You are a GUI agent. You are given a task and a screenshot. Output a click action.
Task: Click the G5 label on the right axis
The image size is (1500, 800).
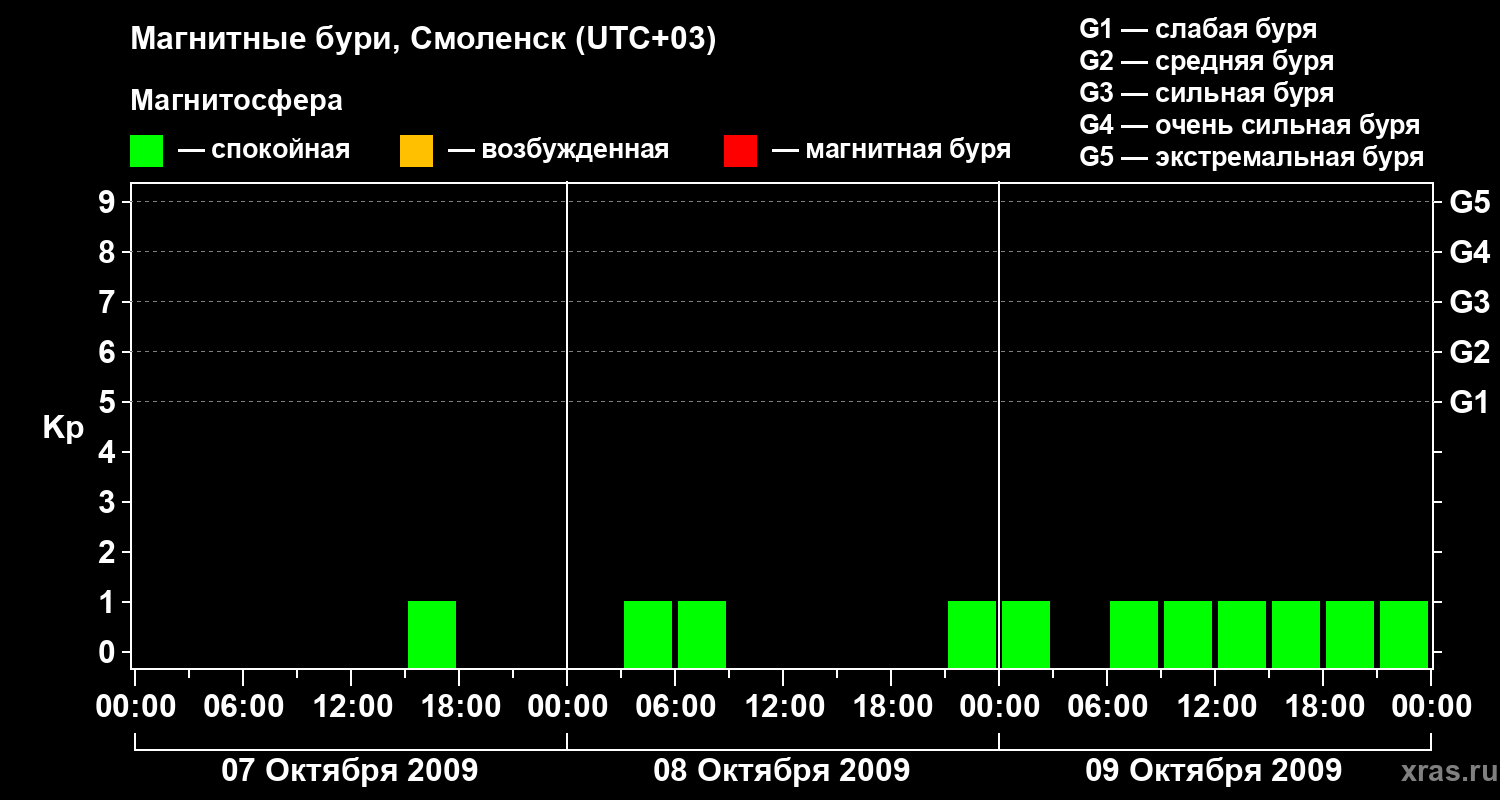pos(1470,202)
